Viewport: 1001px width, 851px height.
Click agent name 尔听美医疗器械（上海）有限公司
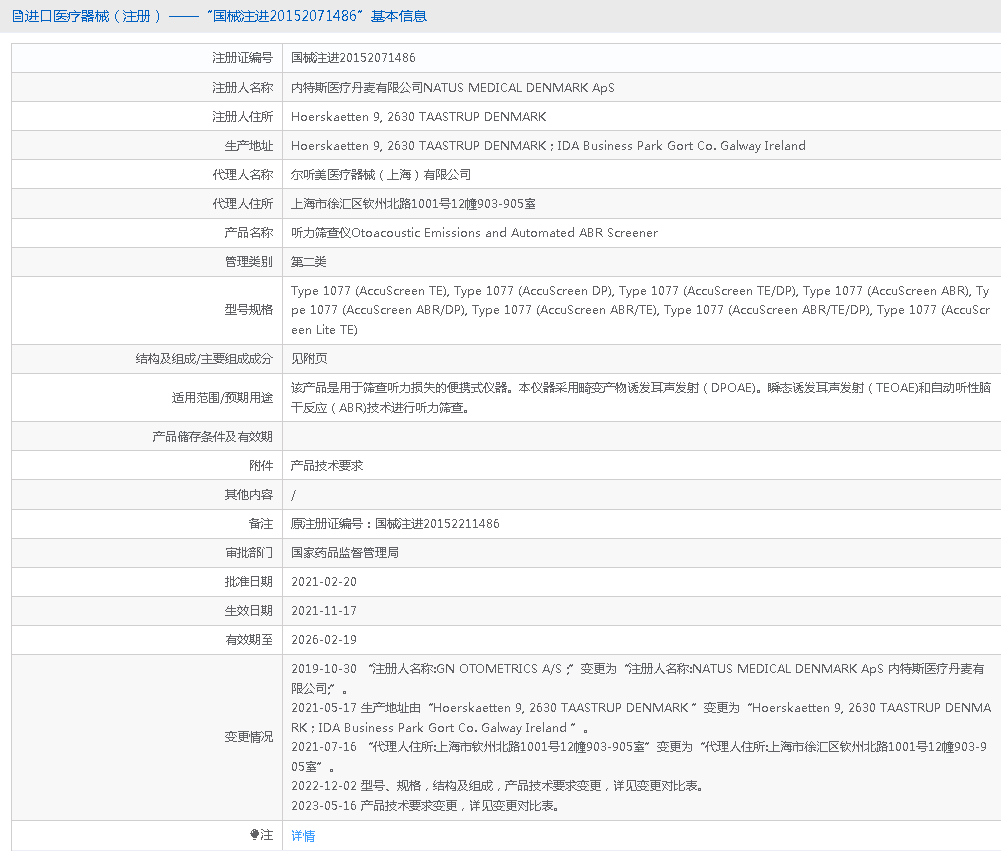coord(380,175)
